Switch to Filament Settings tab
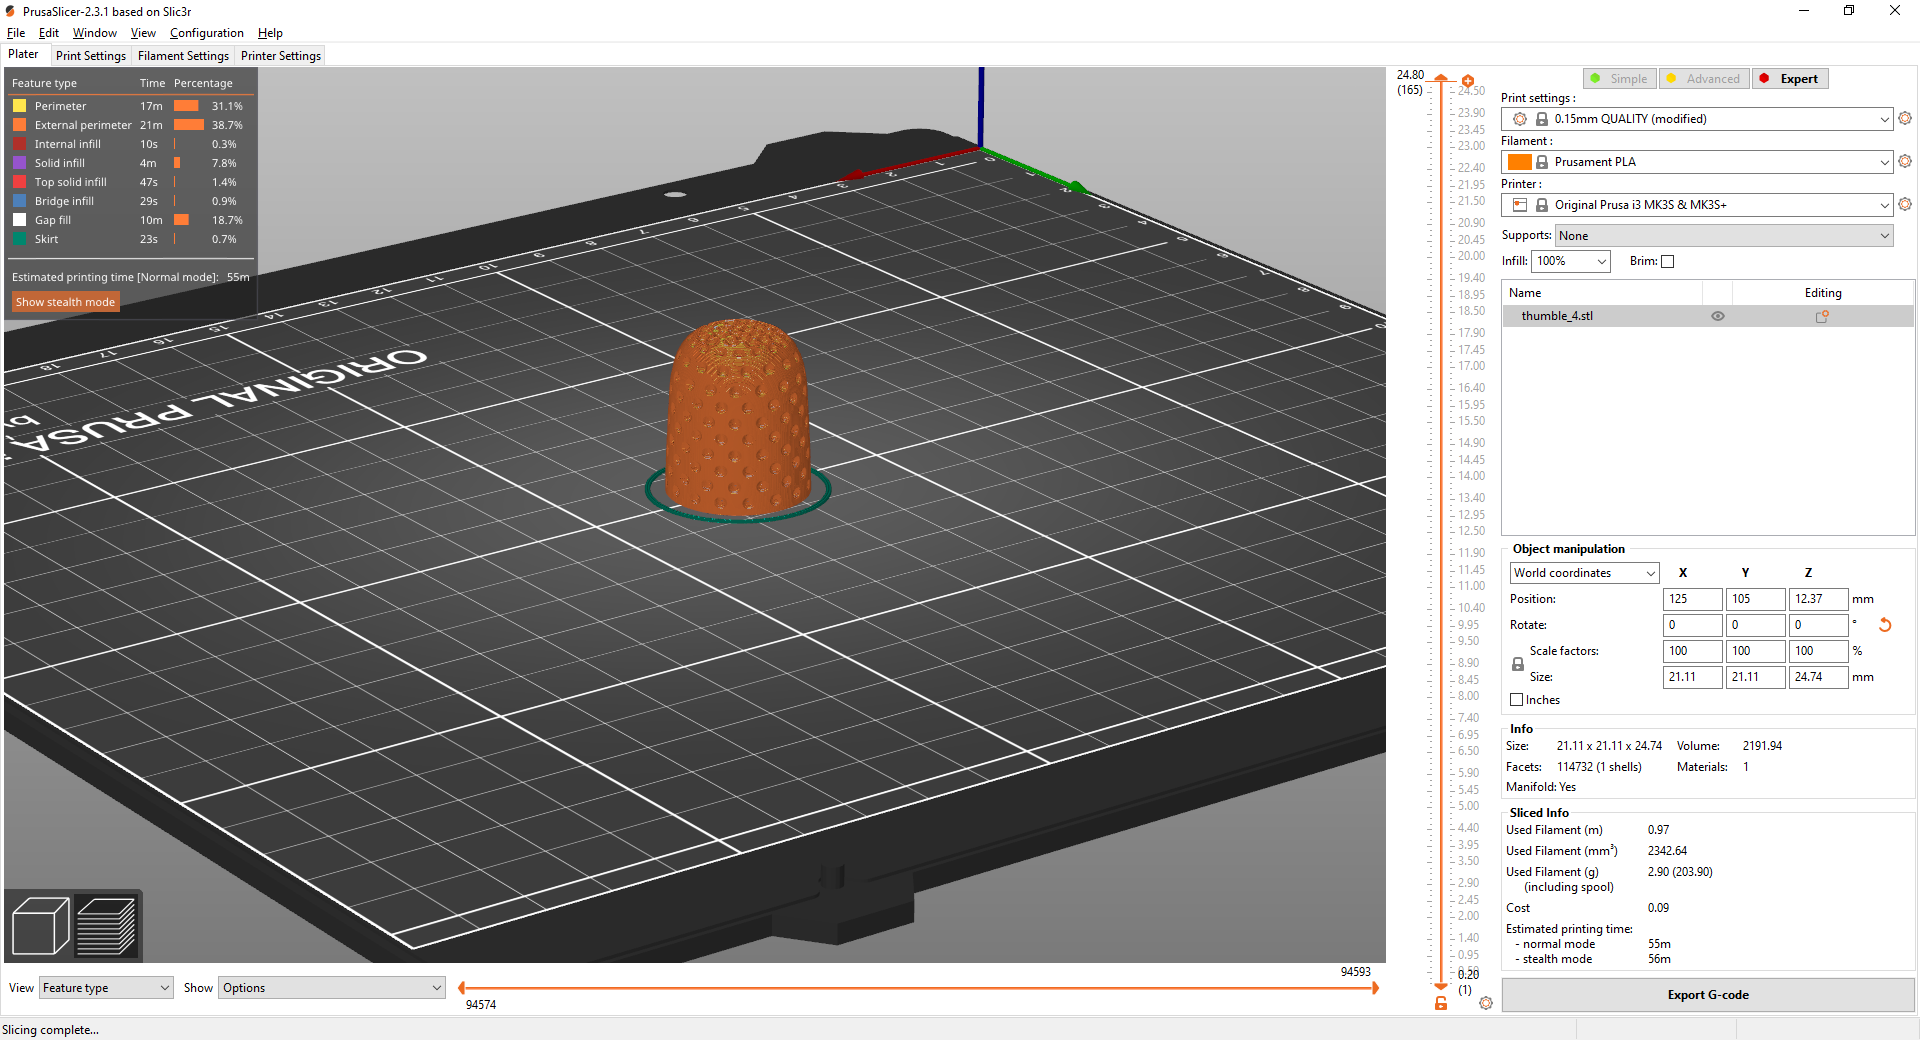The image size is (1920, 1040). pyautogui.click(x=183, y=56)
